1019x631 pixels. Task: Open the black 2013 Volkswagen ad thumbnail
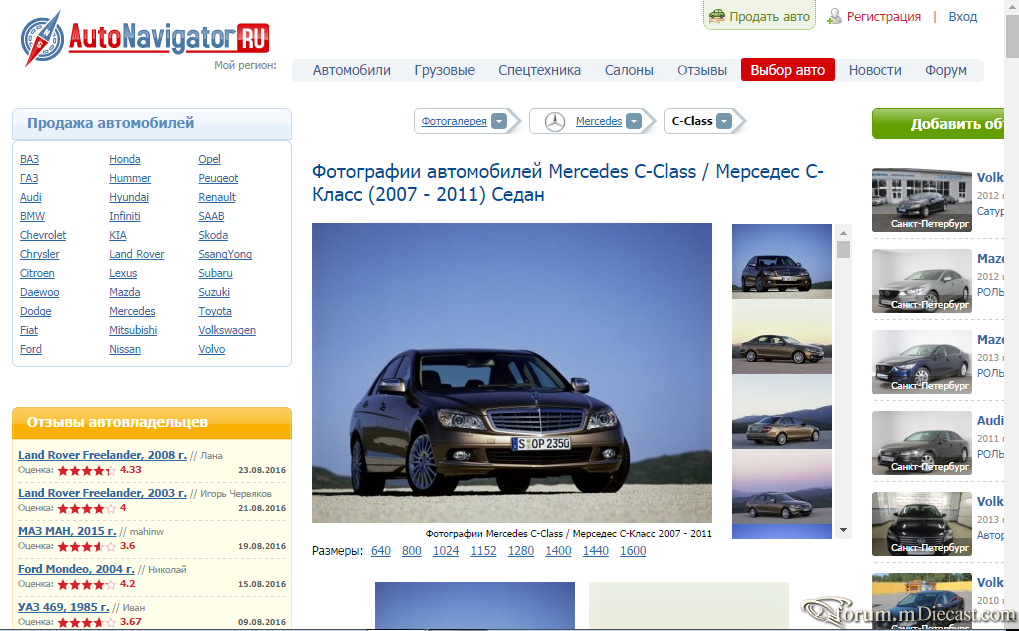click(922, 524)
